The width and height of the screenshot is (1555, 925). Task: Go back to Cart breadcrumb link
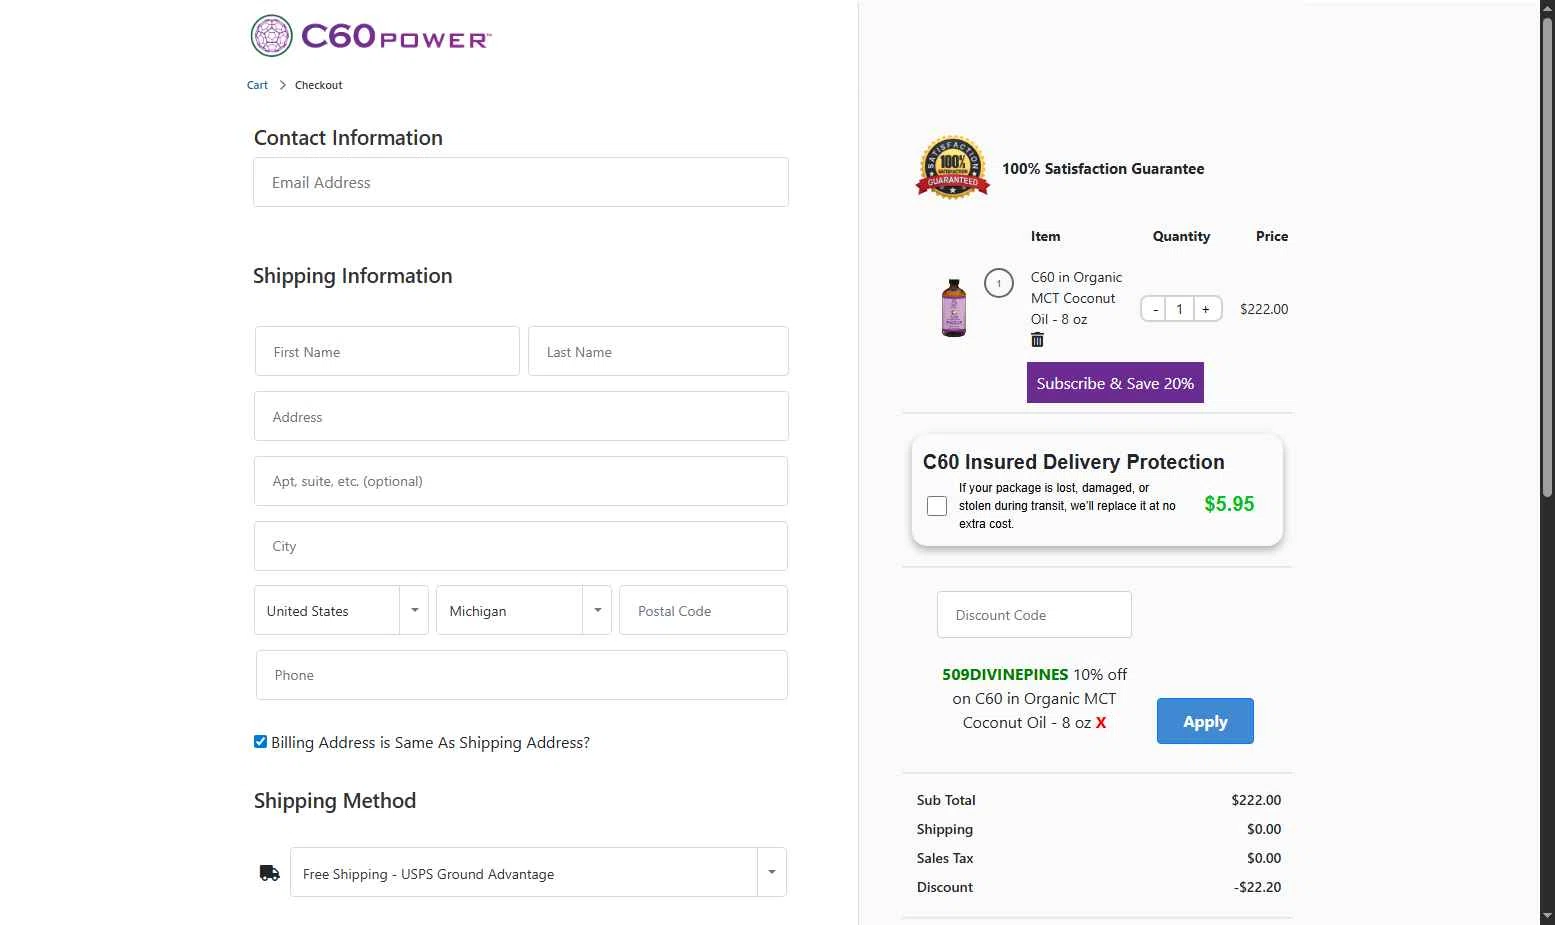click(x=257, y=85)
